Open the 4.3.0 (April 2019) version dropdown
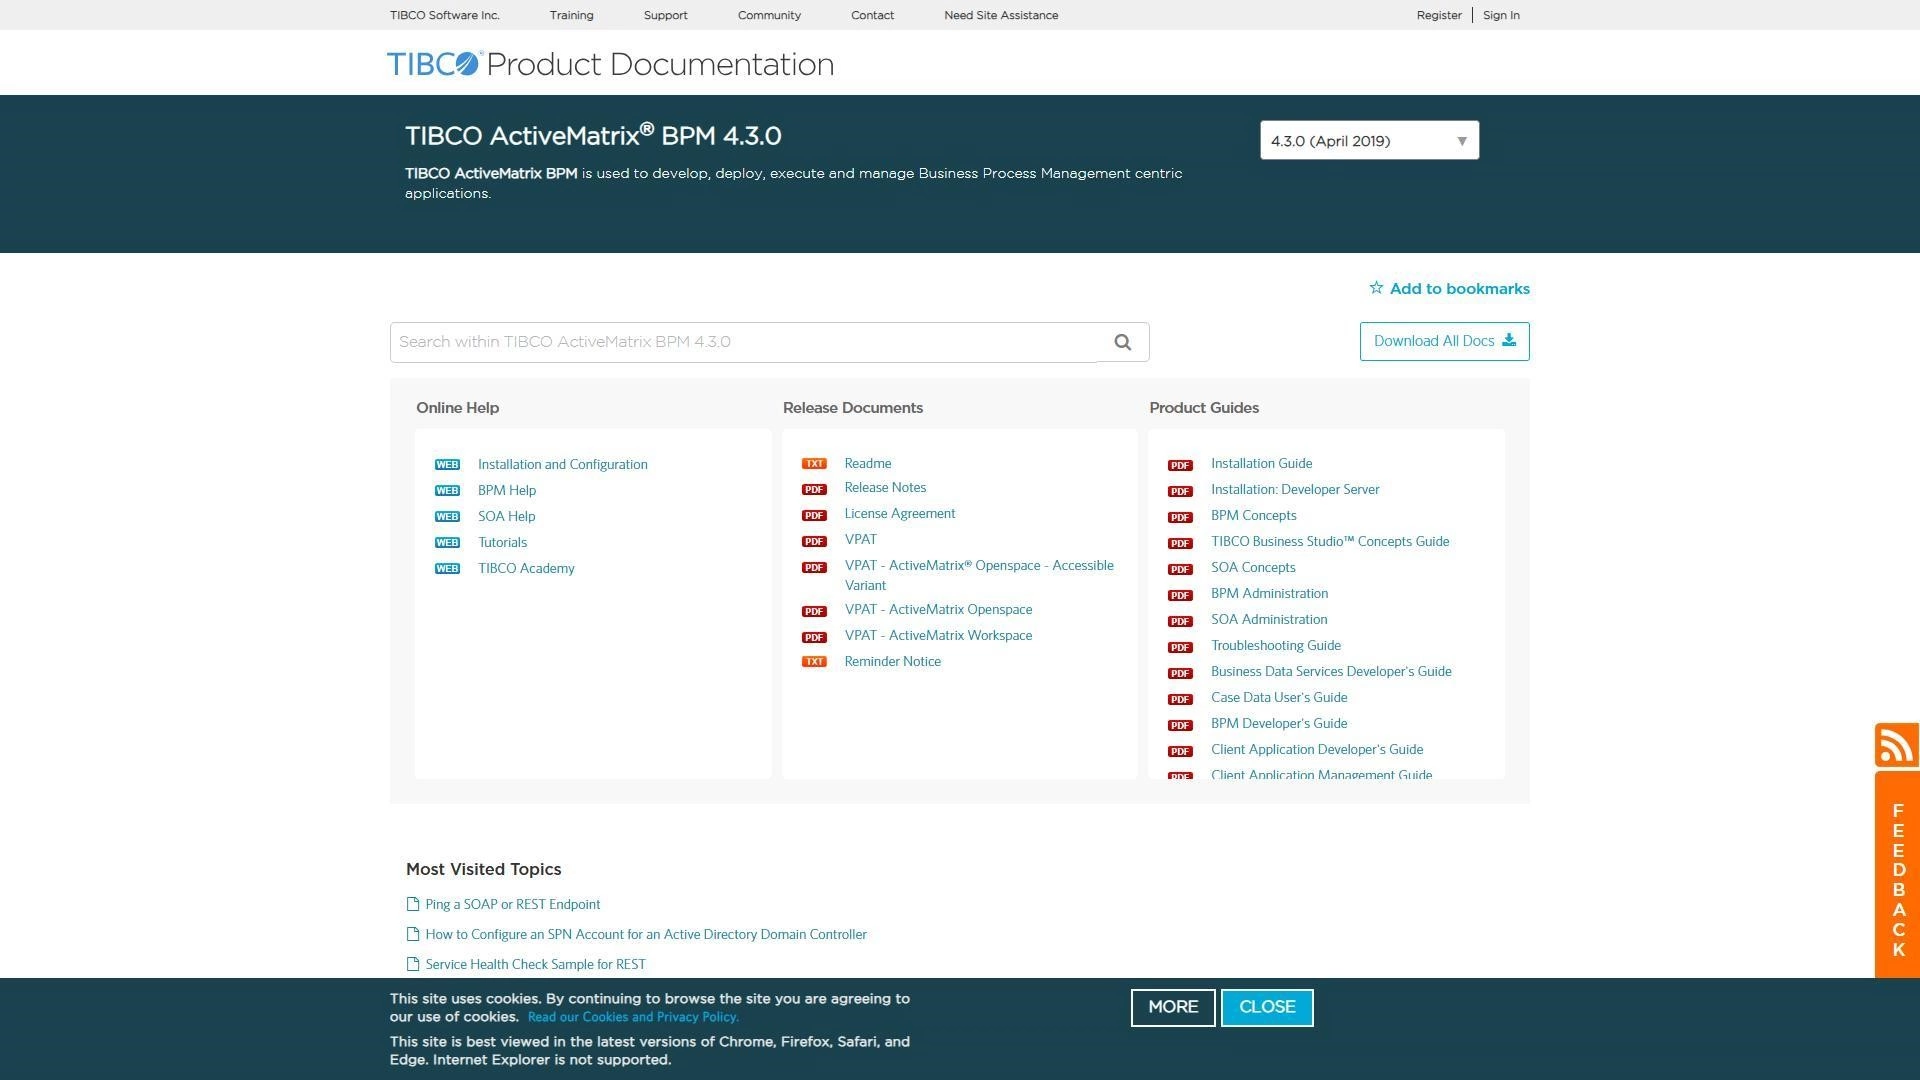This screenshot has width=1920, height=1080. [1369, 141]
